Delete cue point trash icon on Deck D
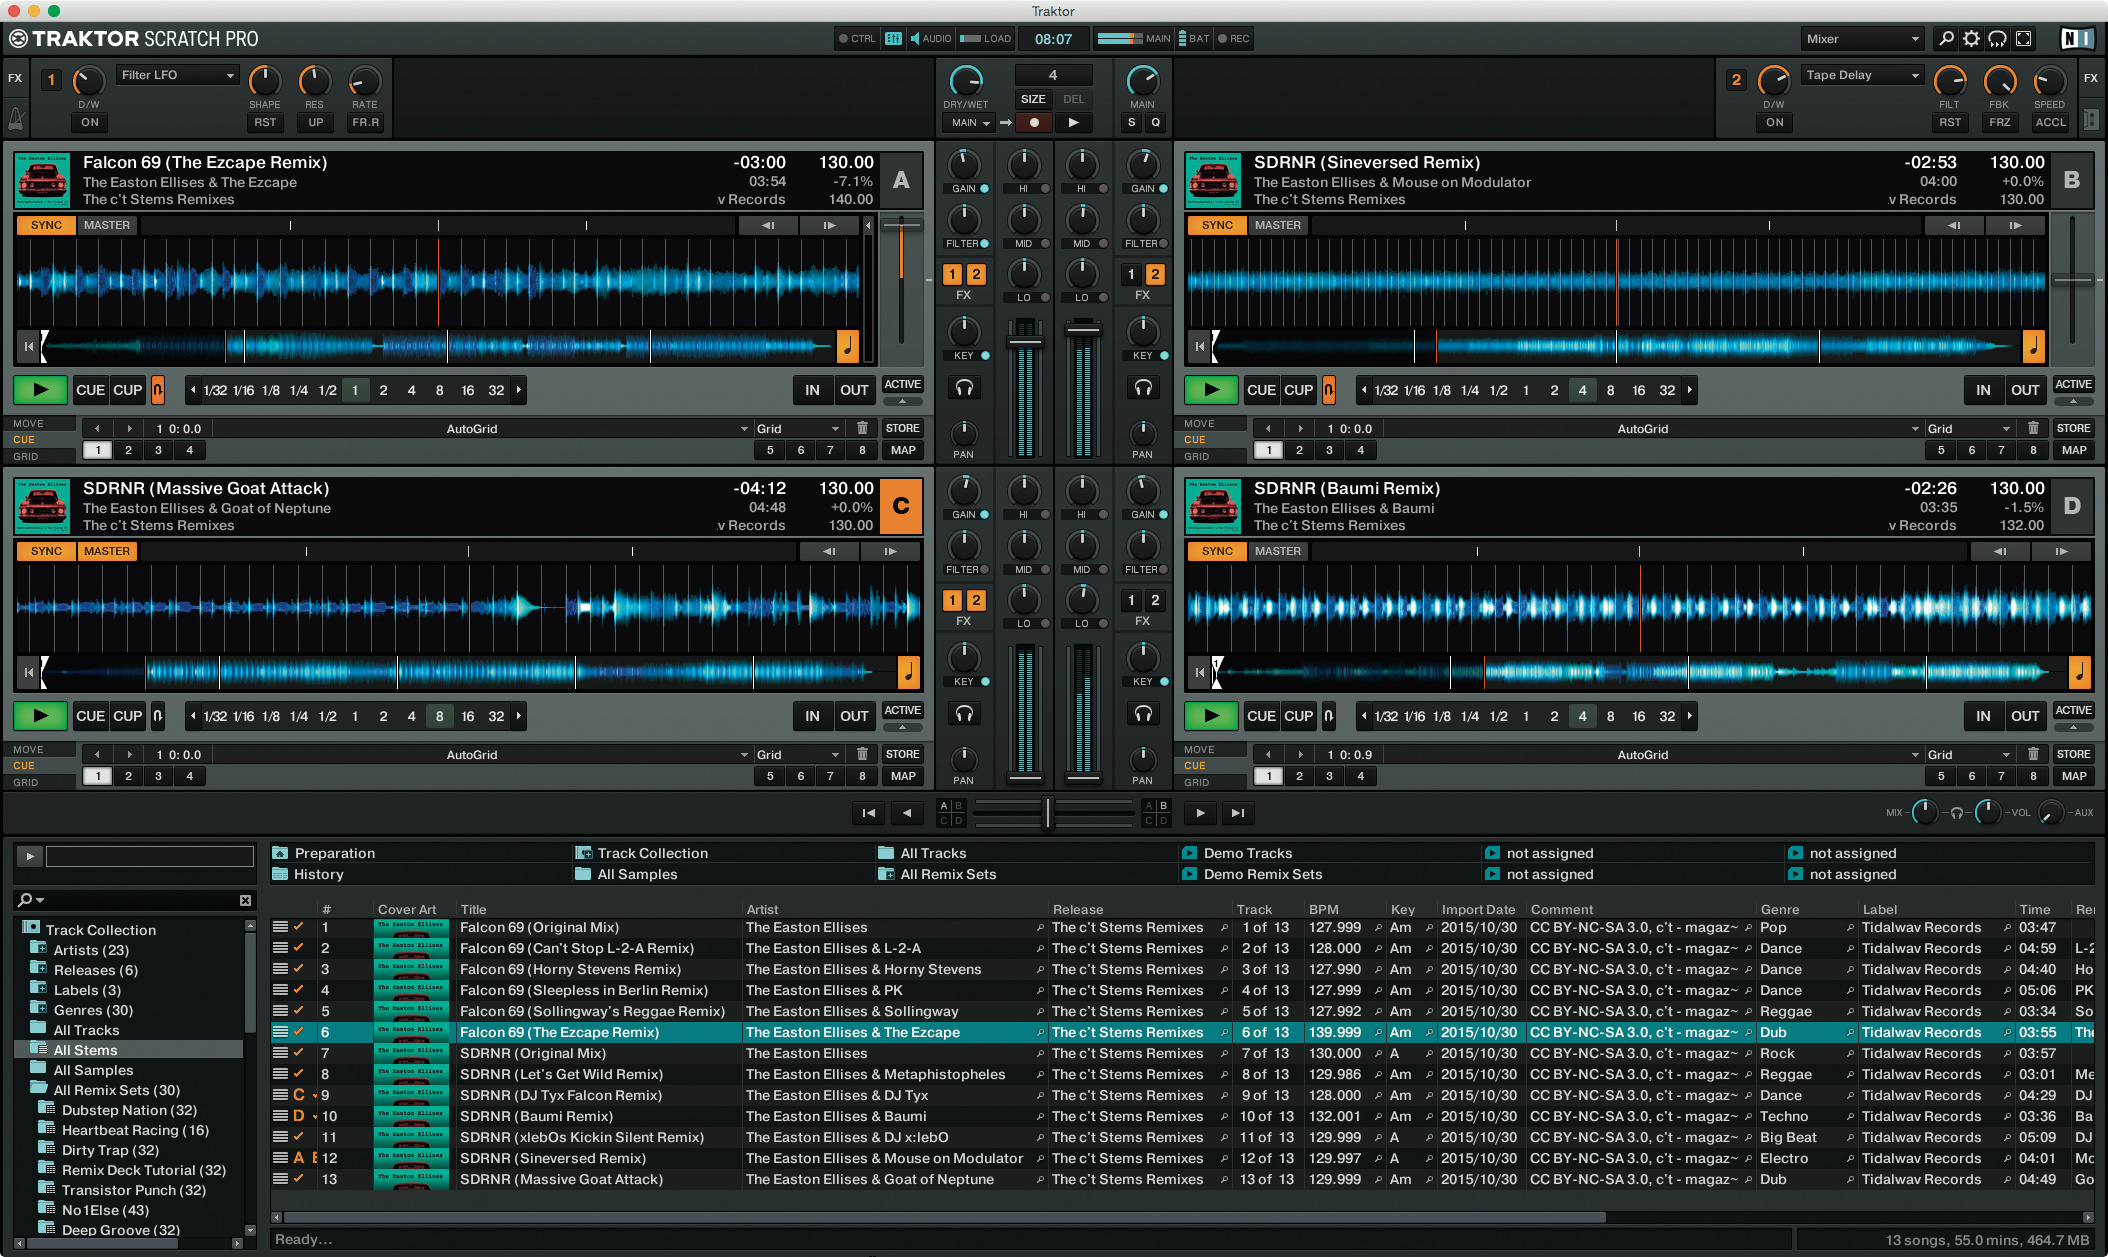The width and height of the screenshot is (2108, 1257). pyautogui.click(x=2033, y=754)
